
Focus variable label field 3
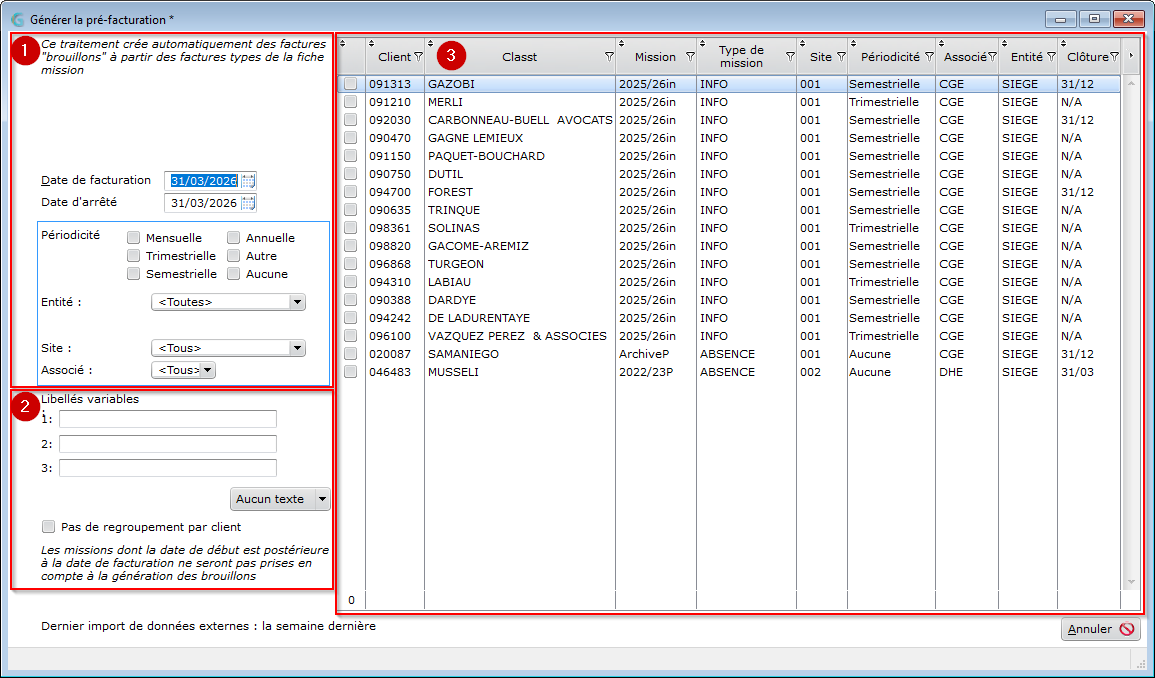(168, 468)
